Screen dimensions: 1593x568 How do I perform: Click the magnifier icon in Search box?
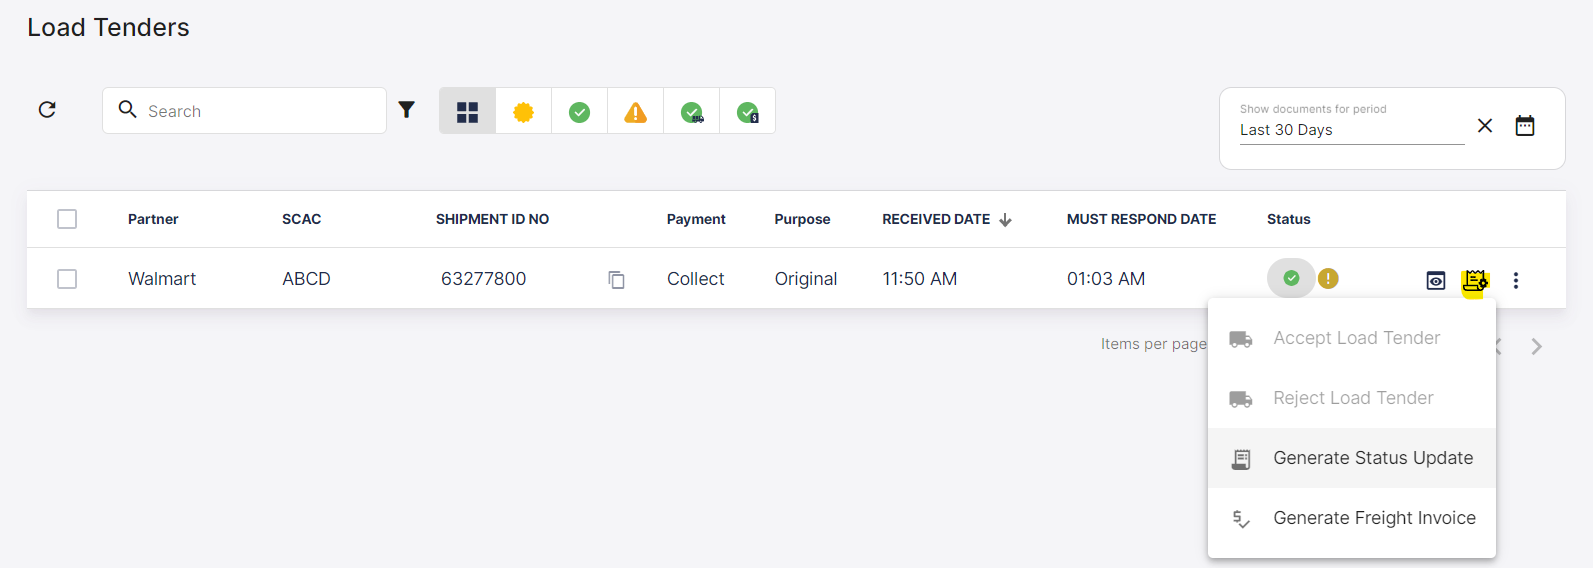click(127, 109)
